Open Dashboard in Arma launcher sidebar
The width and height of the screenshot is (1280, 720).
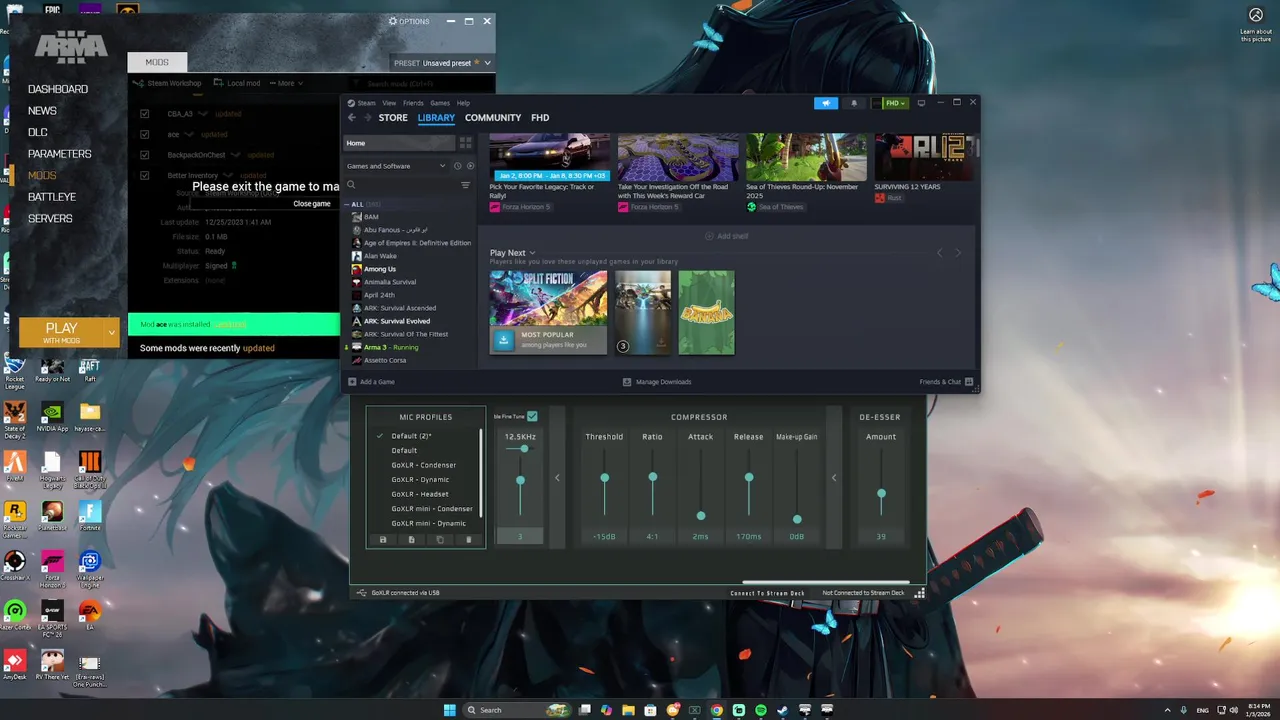tap(58, 89)
